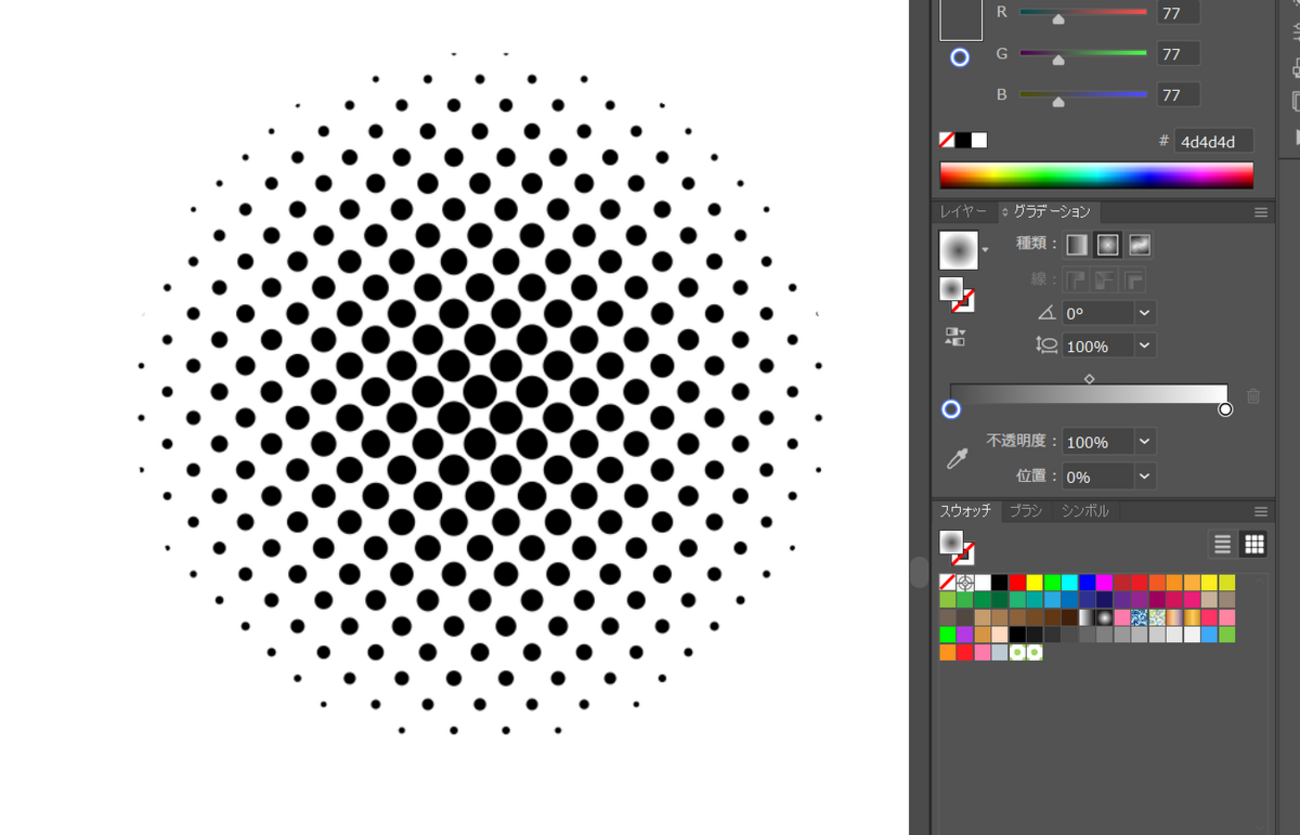
Task: Switch to the ブラシ (Brushes) tab
Action: tap(1026, 511)
